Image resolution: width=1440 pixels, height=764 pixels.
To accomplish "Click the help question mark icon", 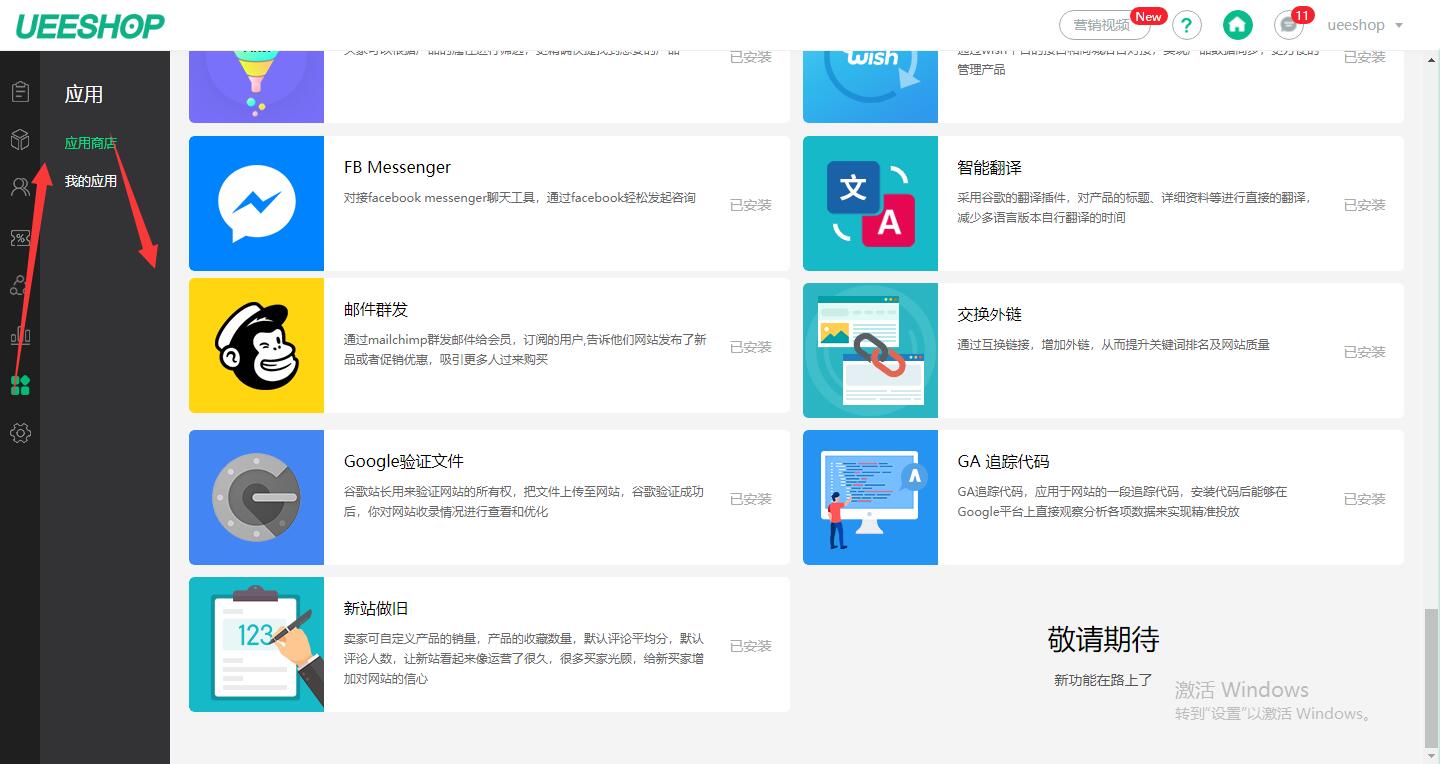I will pos(1187,25).
